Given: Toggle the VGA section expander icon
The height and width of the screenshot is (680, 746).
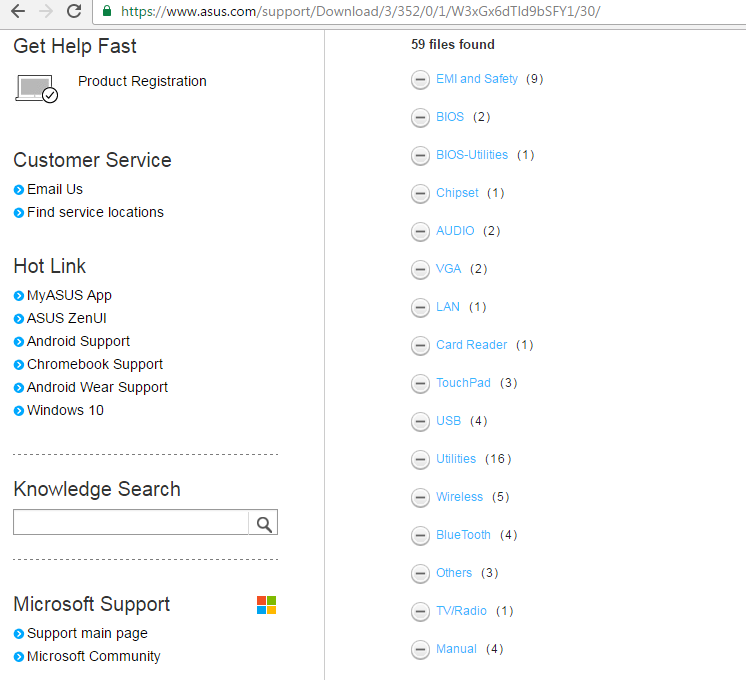Looking at the screenshot, I should click(x=421, y=270).
